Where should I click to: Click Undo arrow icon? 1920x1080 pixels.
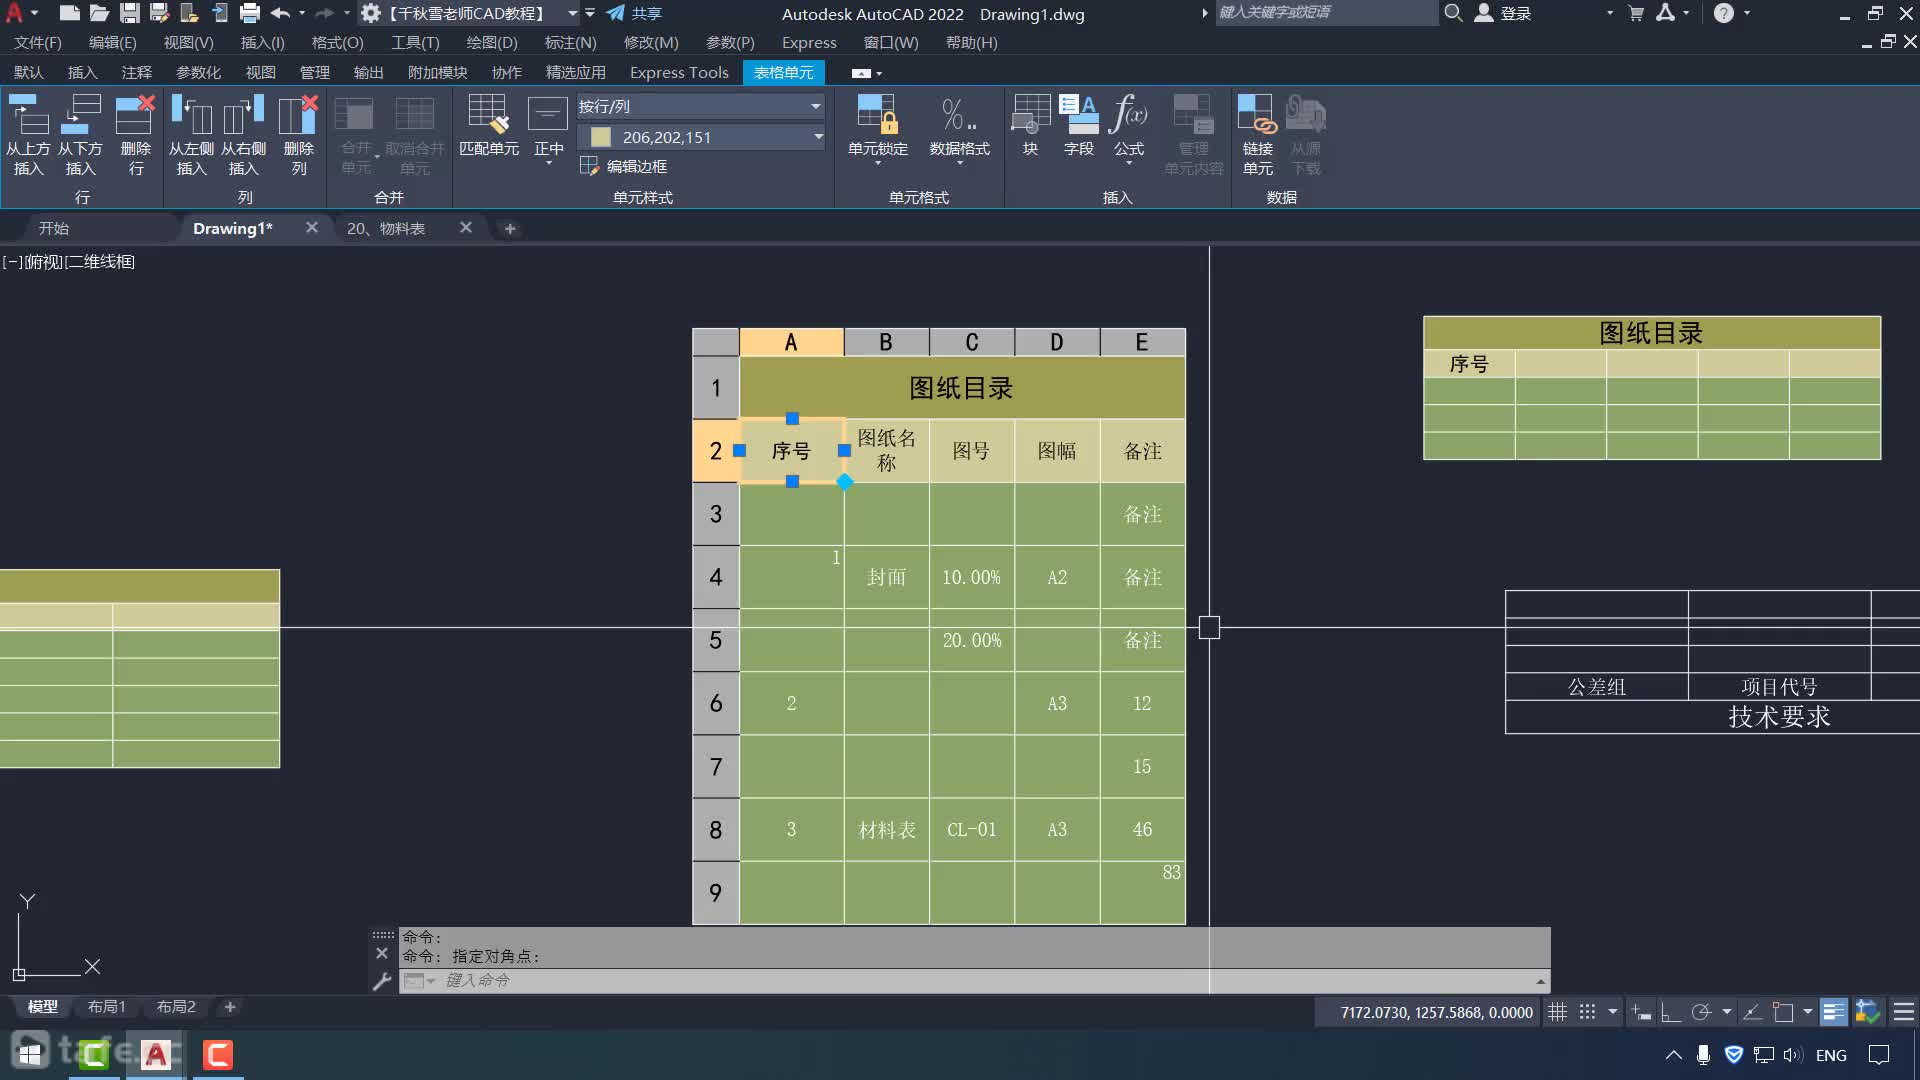click(280, 13)
